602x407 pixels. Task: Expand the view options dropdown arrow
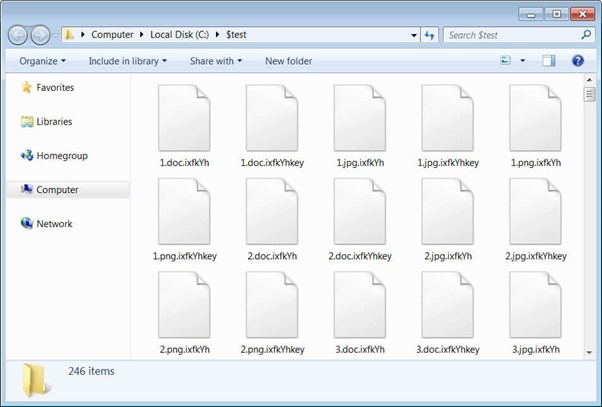[x=522, y=61]
